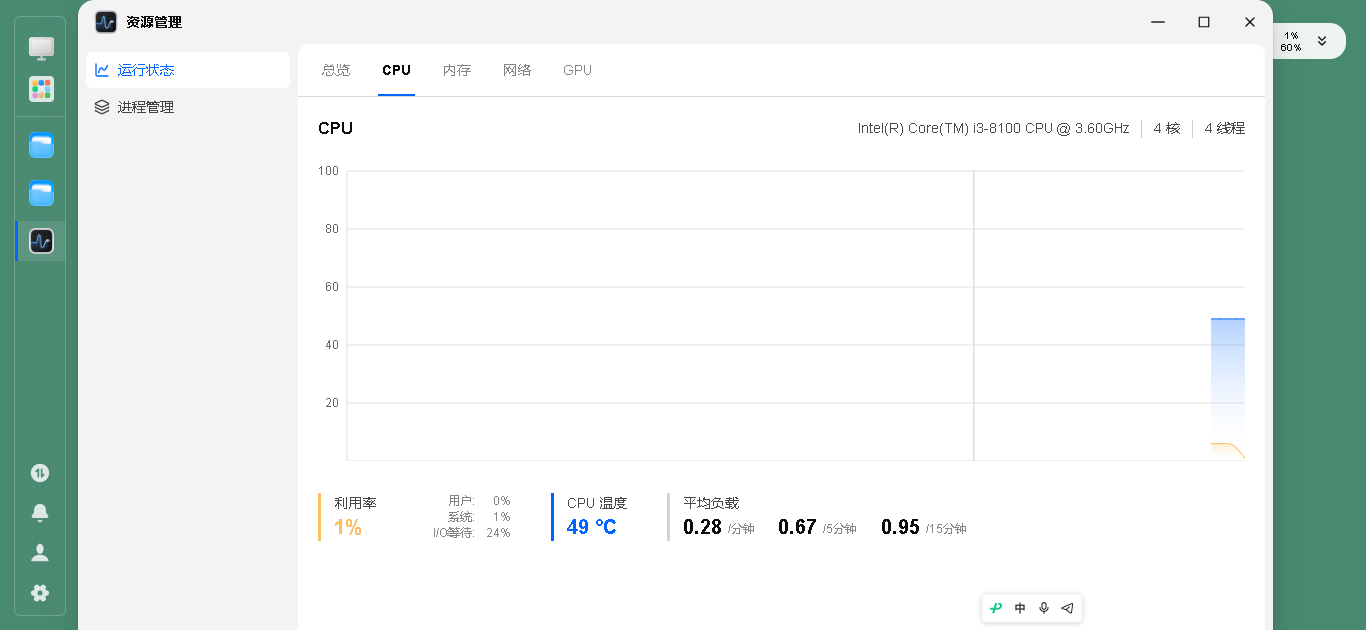Switch to the 内存 tab

point(457,70)
